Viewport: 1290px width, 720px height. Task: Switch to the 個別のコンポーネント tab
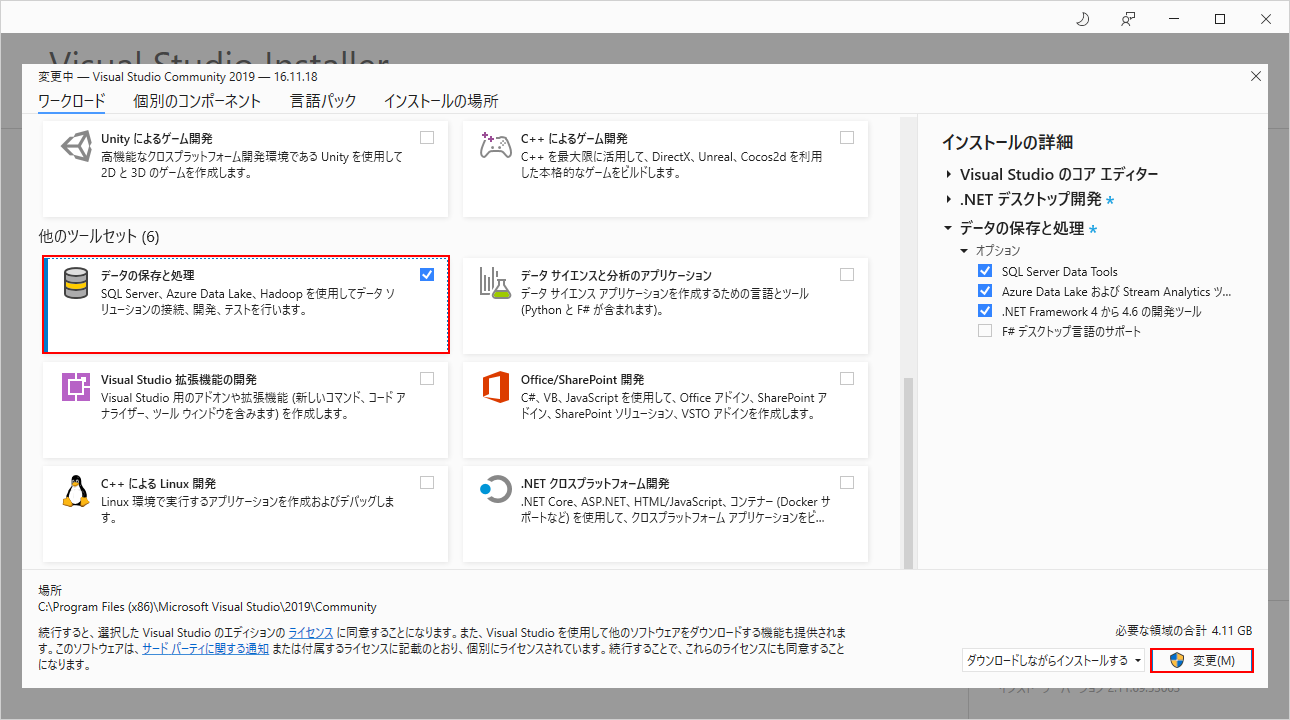click(x=197, y=101)
